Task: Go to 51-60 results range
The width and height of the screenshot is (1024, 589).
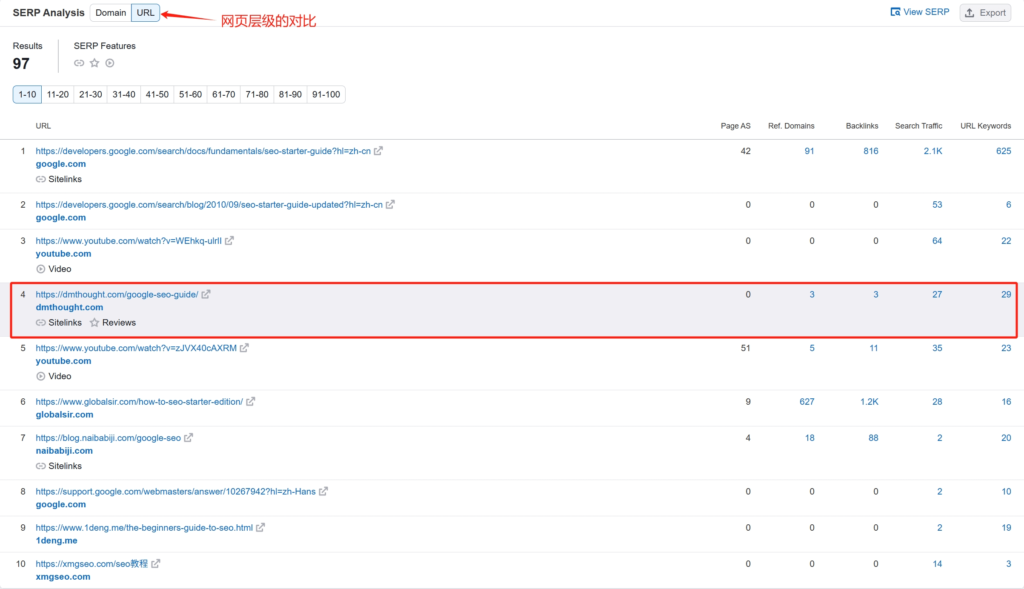Action: pyautogui.click(x=190, y=95)
